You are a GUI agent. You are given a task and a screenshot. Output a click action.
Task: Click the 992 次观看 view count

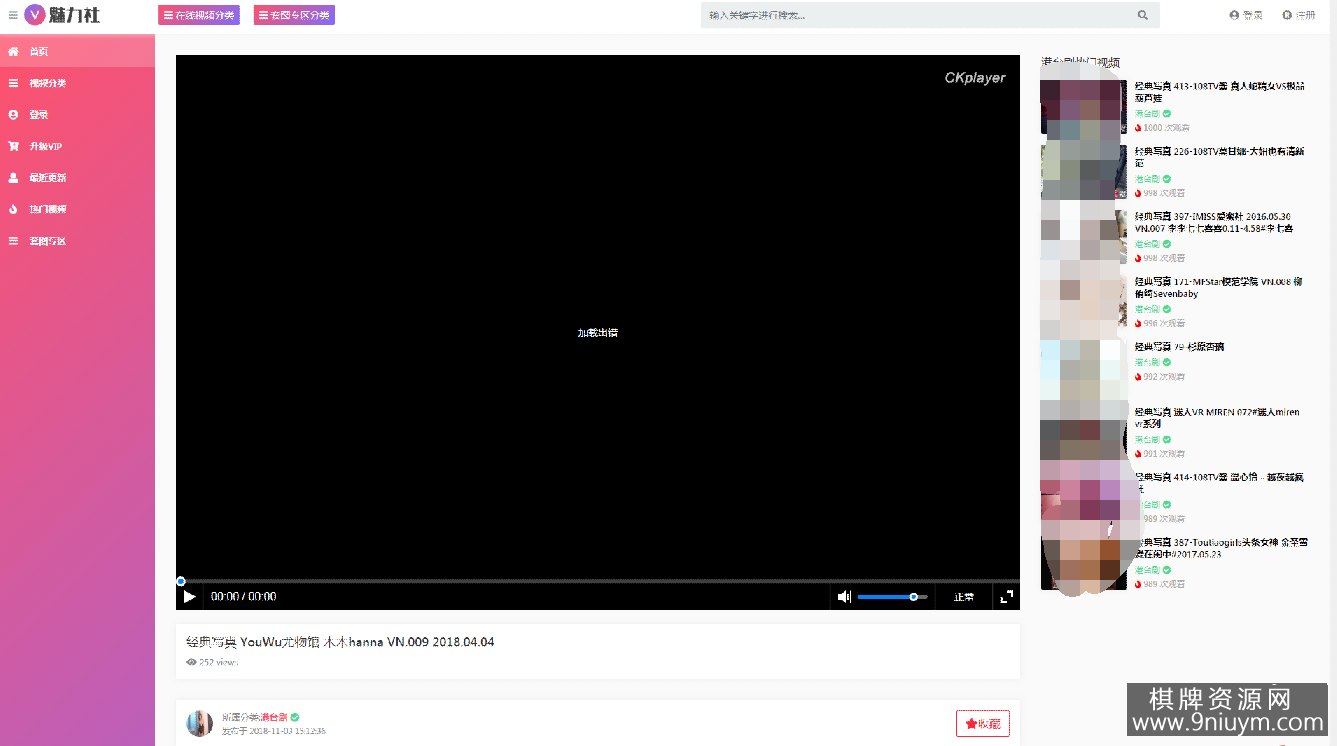1160,377
